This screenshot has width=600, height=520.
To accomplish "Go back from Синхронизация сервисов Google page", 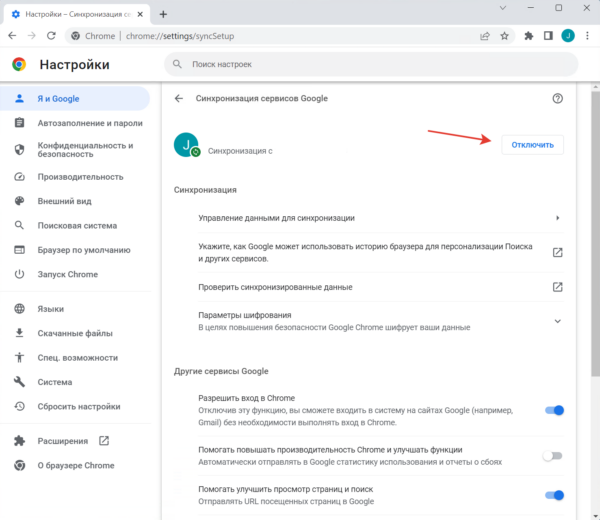I will pyautogui.click(x=179, y=98).
